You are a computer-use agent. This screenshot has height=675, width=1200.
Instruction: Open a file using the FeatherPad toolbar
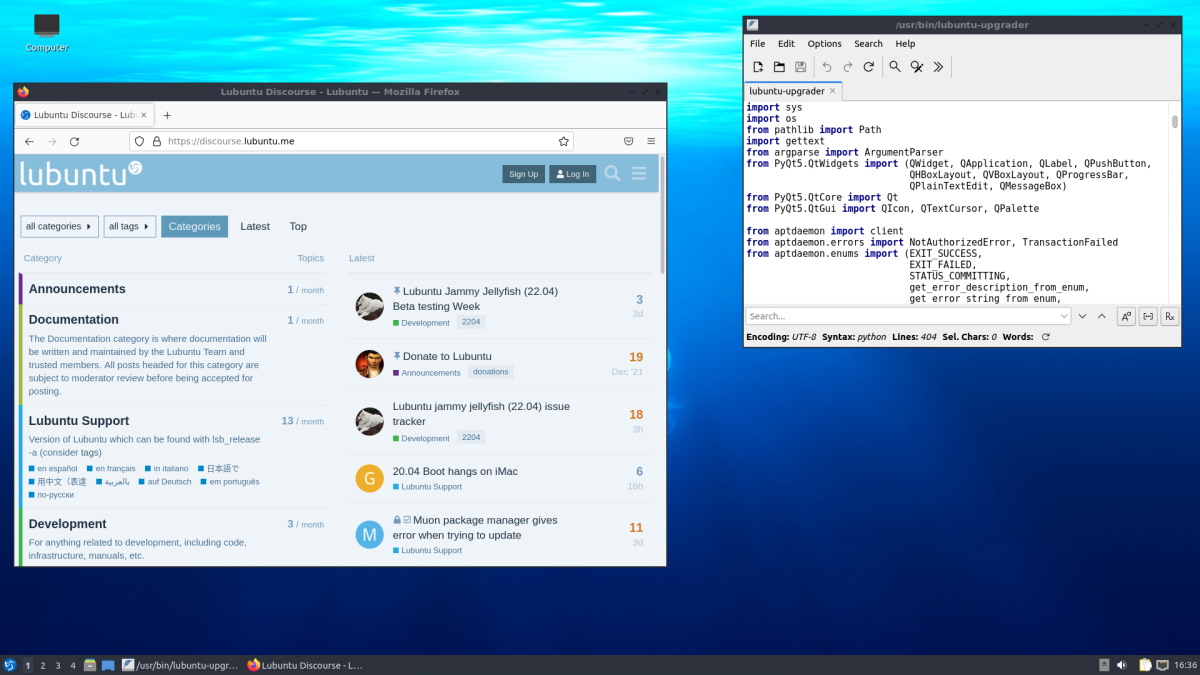779,66
